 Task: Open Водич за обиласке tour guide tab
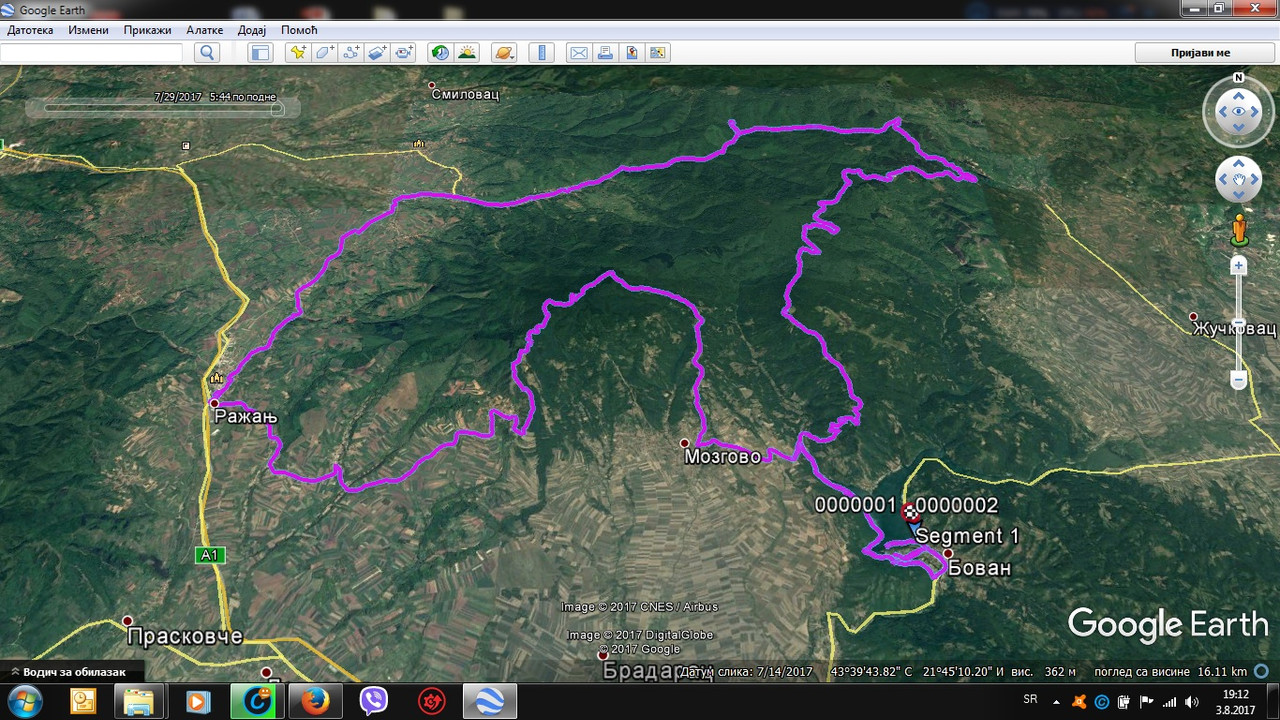[x=73, y=673]
